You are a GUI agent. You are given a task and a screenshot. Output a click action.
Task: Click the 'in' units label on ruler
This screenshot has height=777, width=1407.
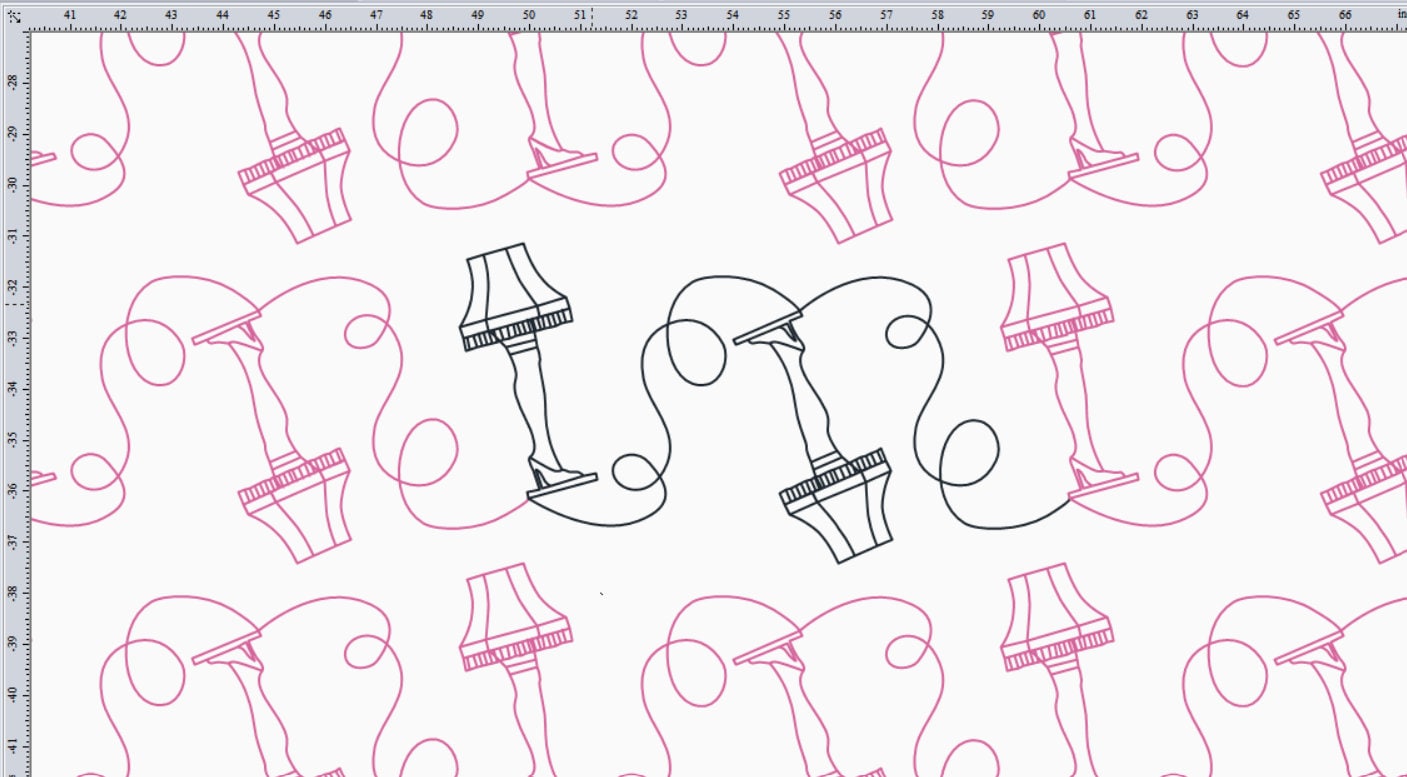click(x=1401, y=15)
